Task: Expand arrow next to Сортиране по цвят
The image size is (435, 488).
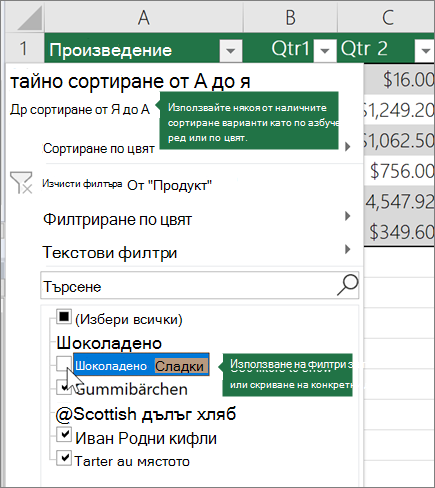Action: 348,146
